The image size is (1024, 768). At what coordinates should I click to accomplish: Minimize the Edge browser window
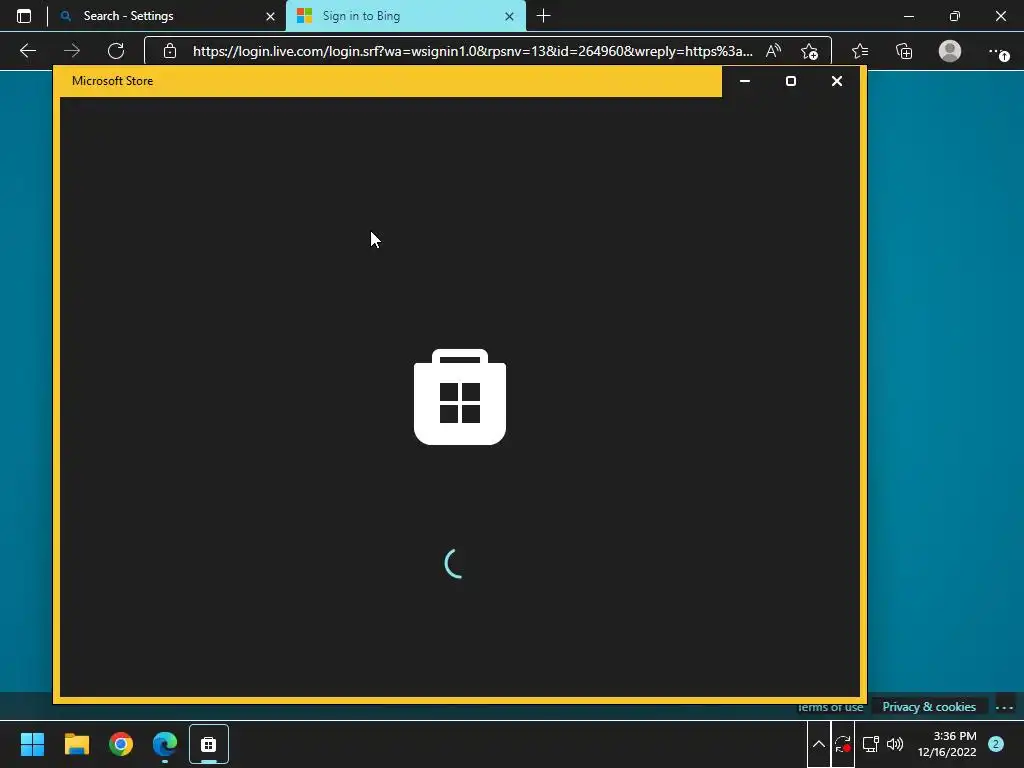click(908, 16)
